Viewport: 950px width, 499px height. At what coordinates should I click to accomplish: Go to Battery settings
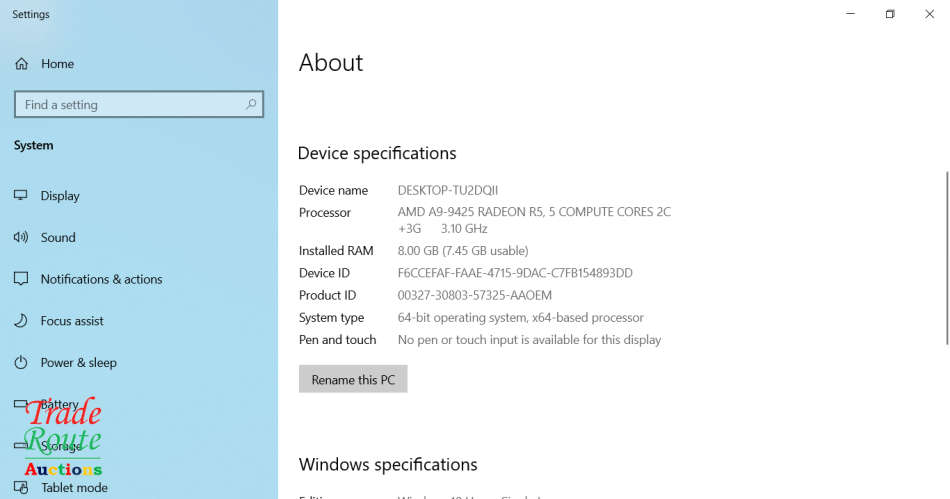point(60,404)
